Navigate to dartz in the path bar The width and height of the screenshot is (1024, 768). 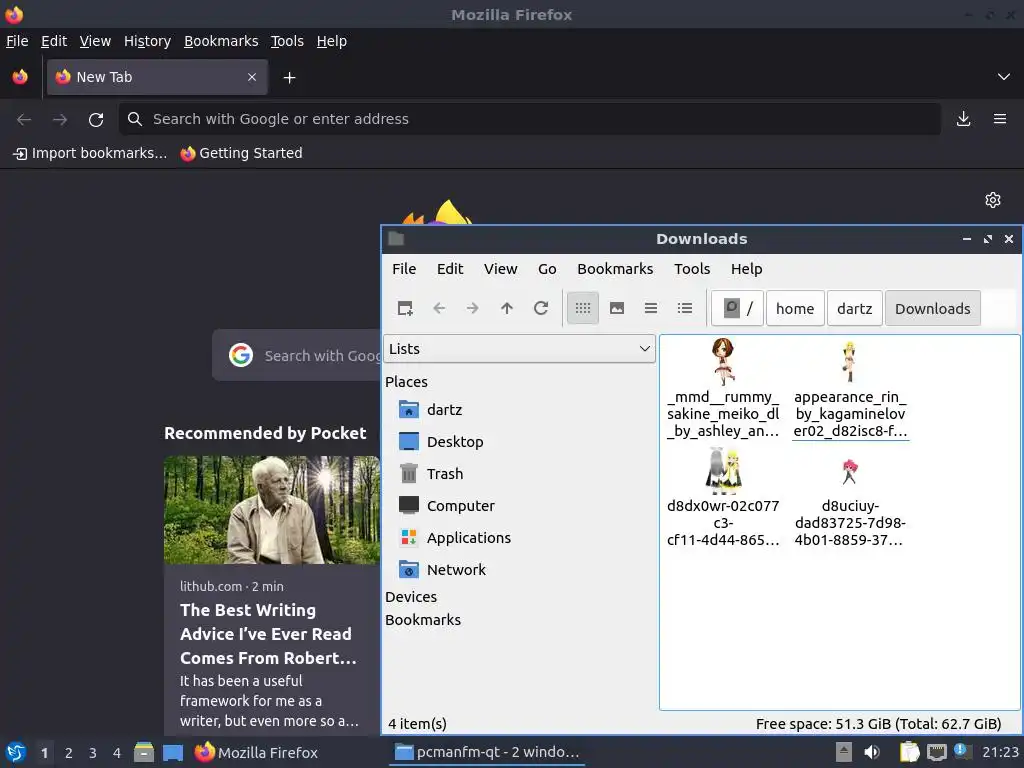854,308
